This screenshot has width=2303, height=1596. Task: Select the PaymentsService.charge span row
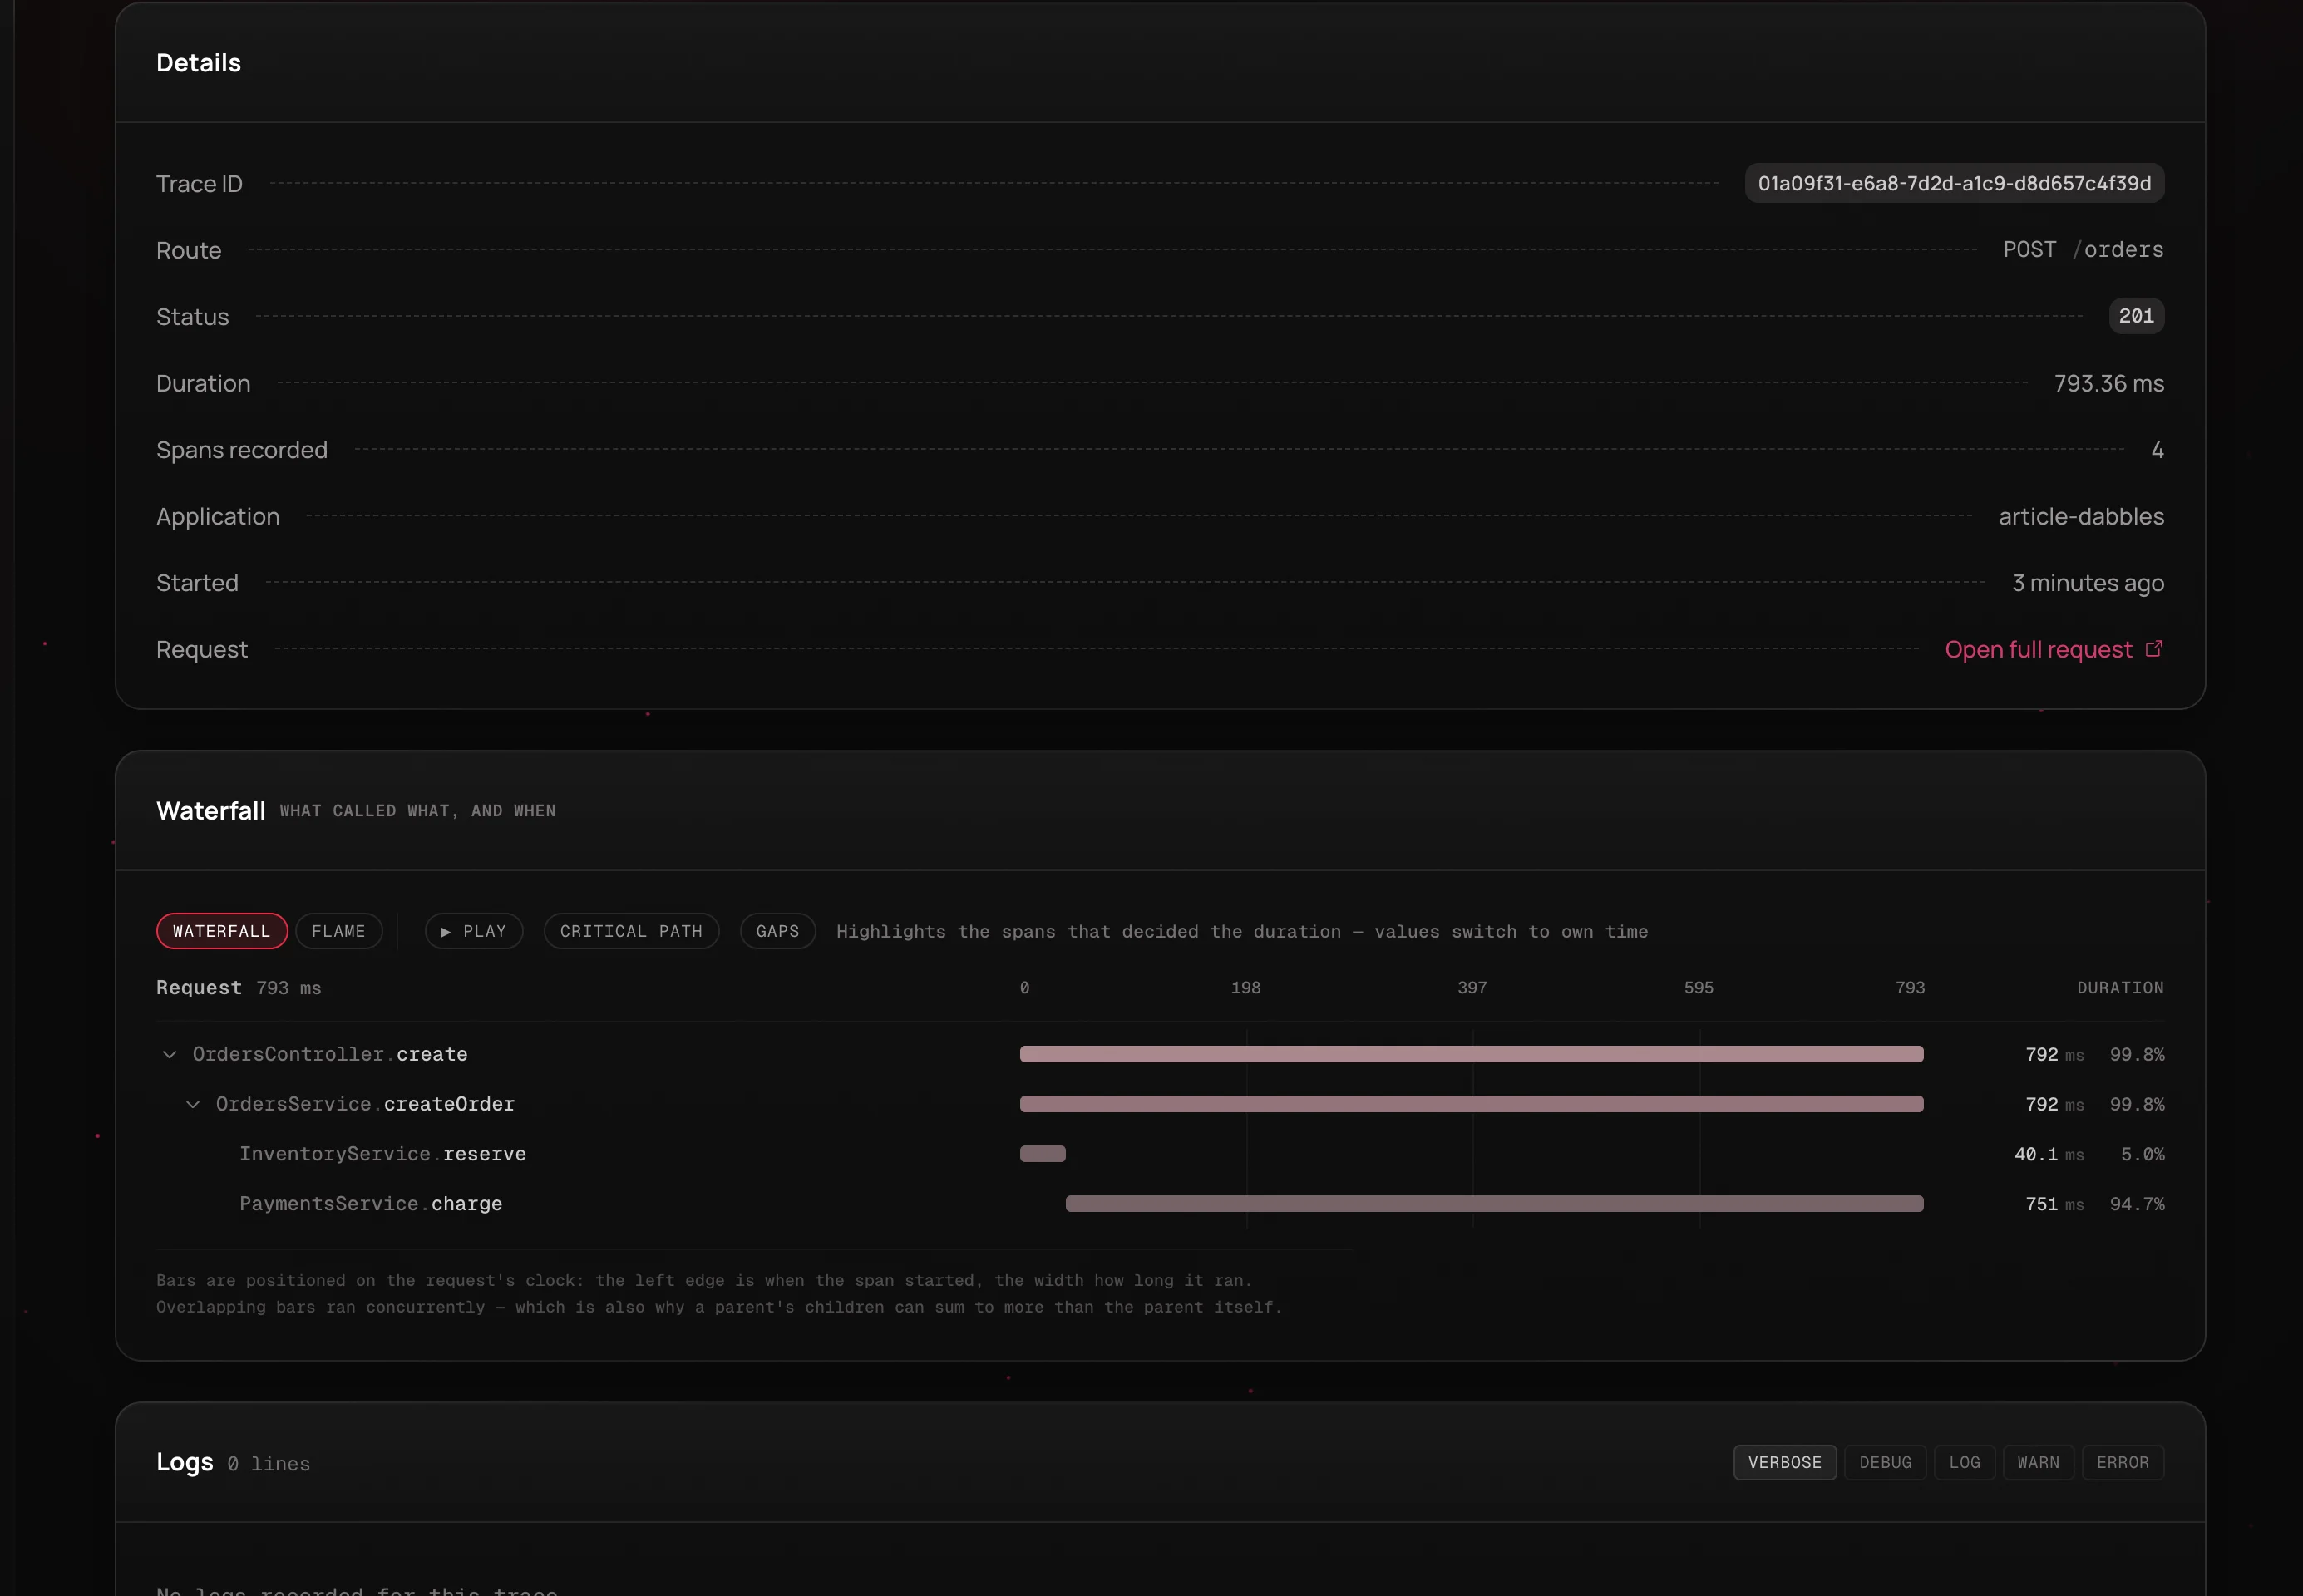click(1160, 1204)
